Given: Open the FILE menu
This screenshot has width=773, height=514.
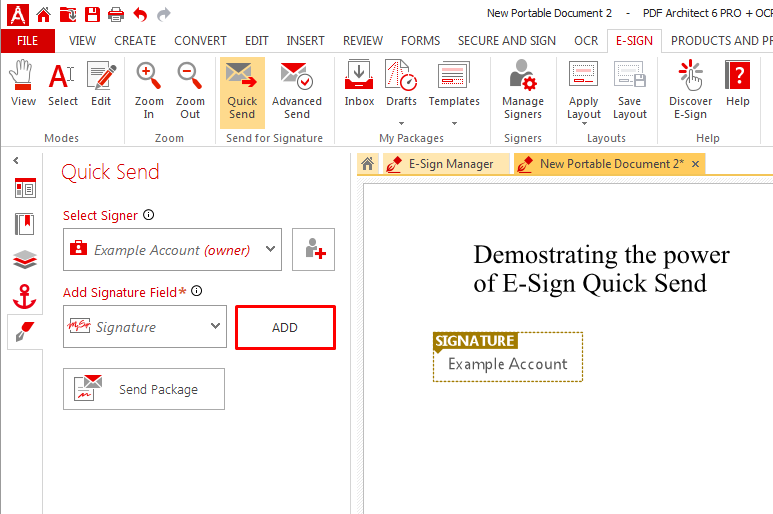Looking at the screenshot, I should pos(28,41).
